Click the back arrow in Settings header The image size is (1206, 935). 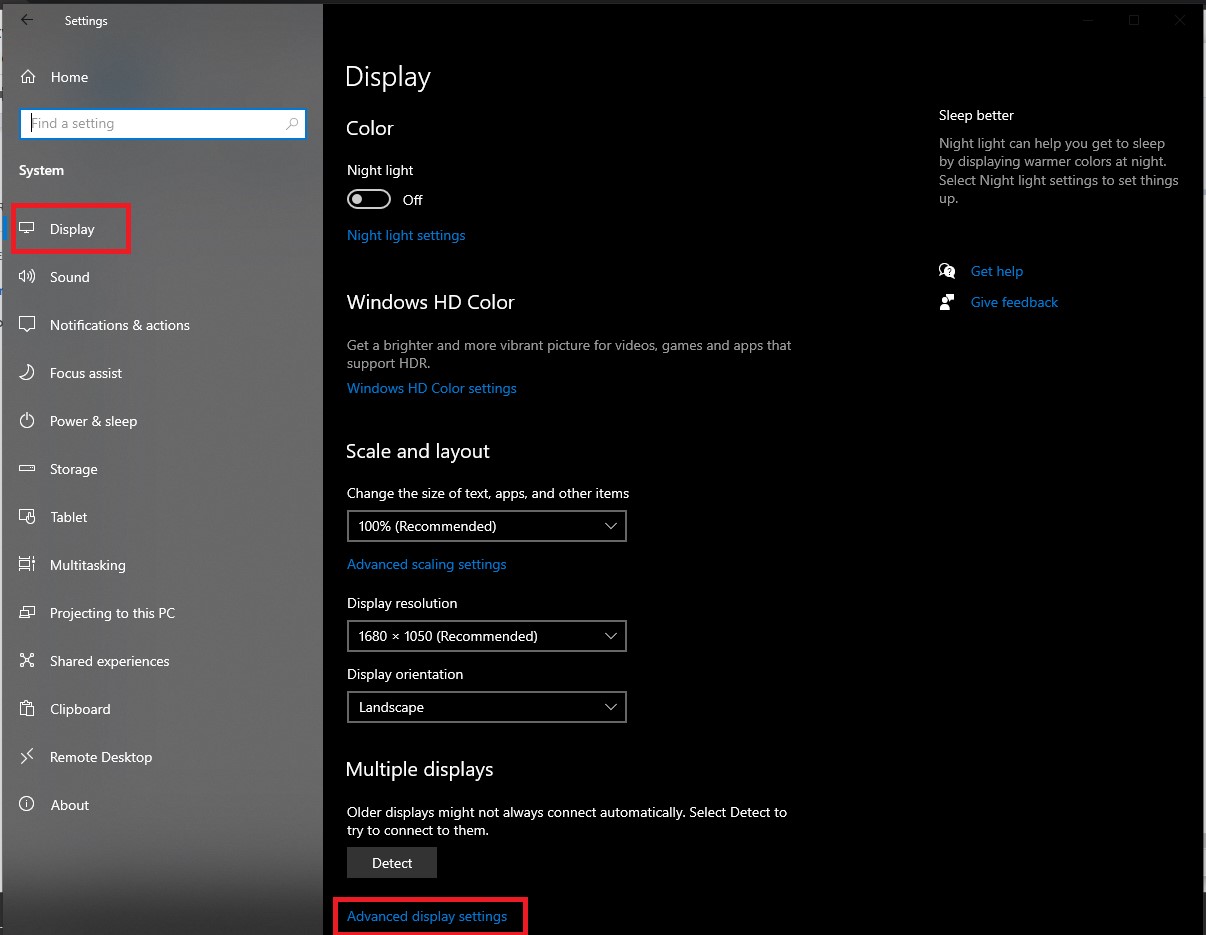(x=27, y=20)
